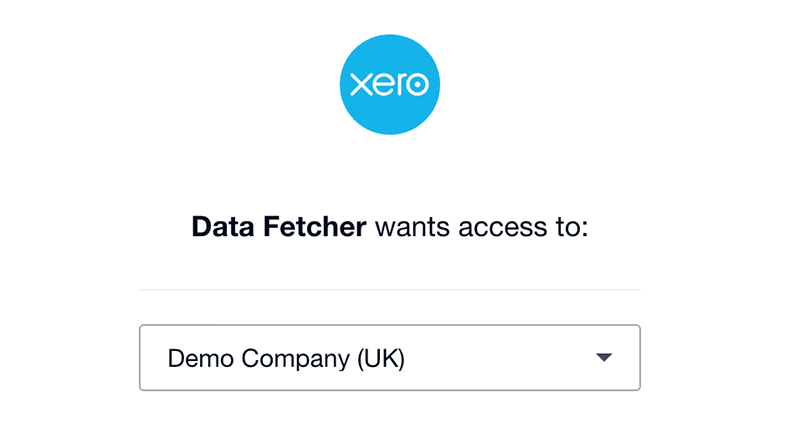Click the Xero logo
The width and height of the screenshot is (800, 428).
coord(390,85)
